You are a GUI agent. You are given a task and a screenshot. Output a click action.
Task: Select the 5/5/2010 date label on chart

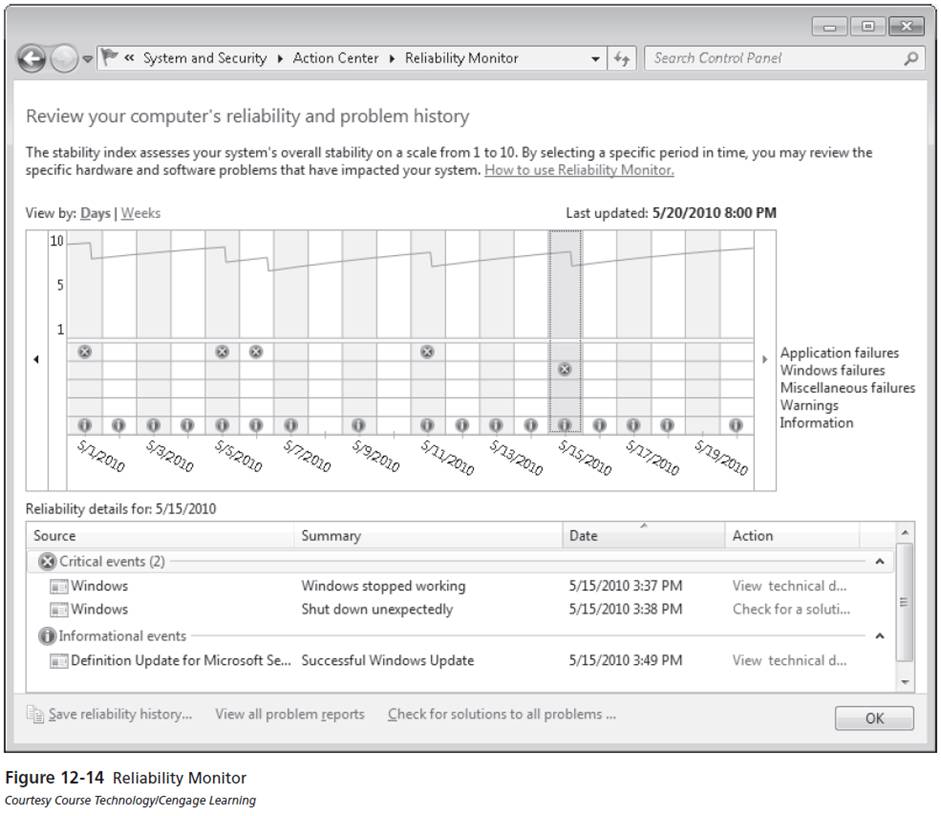pos(239,456)
